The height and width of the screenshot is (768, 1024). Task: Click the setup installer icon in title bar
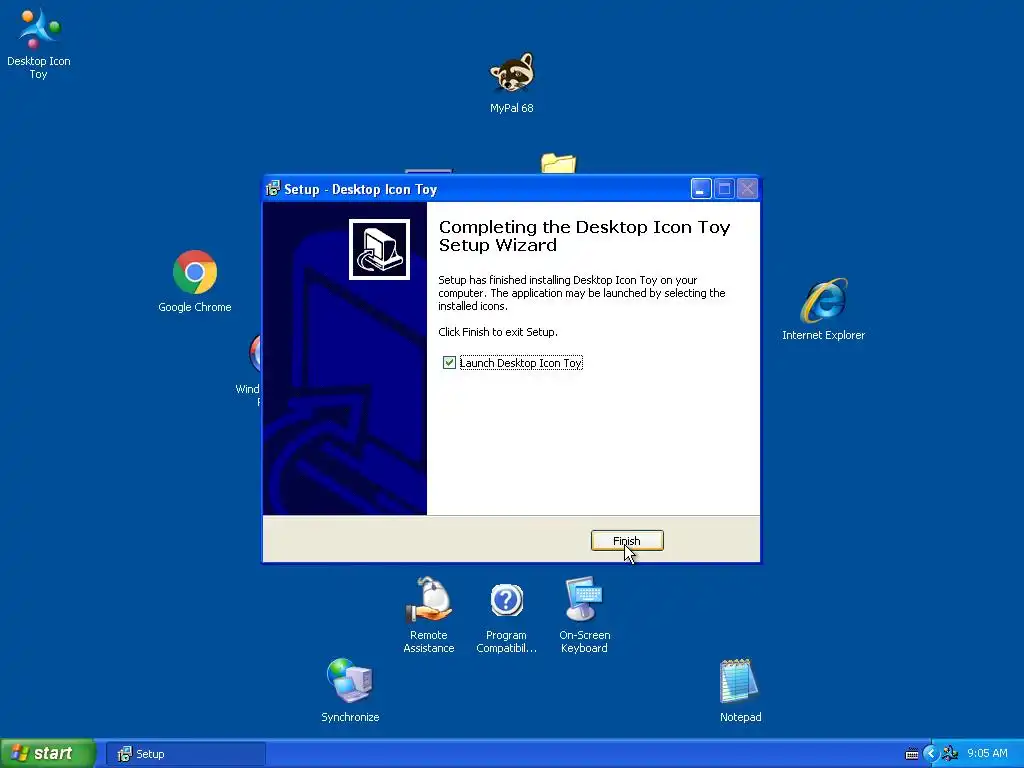[273, 189]
